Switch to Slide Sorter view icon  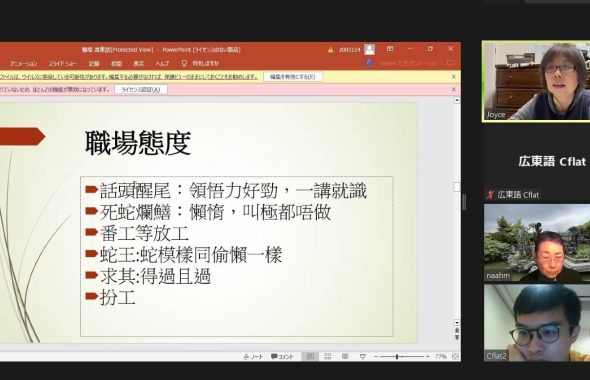[328, 356]
